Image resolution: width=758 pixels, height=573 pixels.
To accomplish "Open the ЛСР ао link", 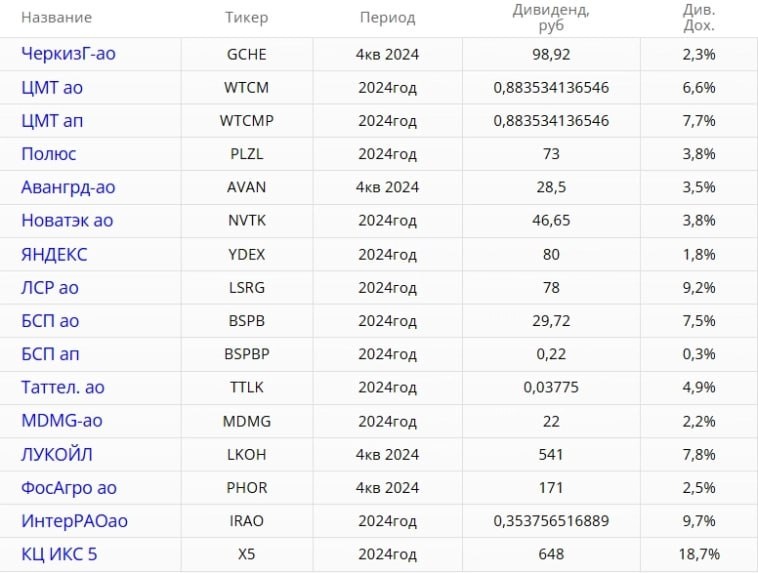I will click(50, 288).
